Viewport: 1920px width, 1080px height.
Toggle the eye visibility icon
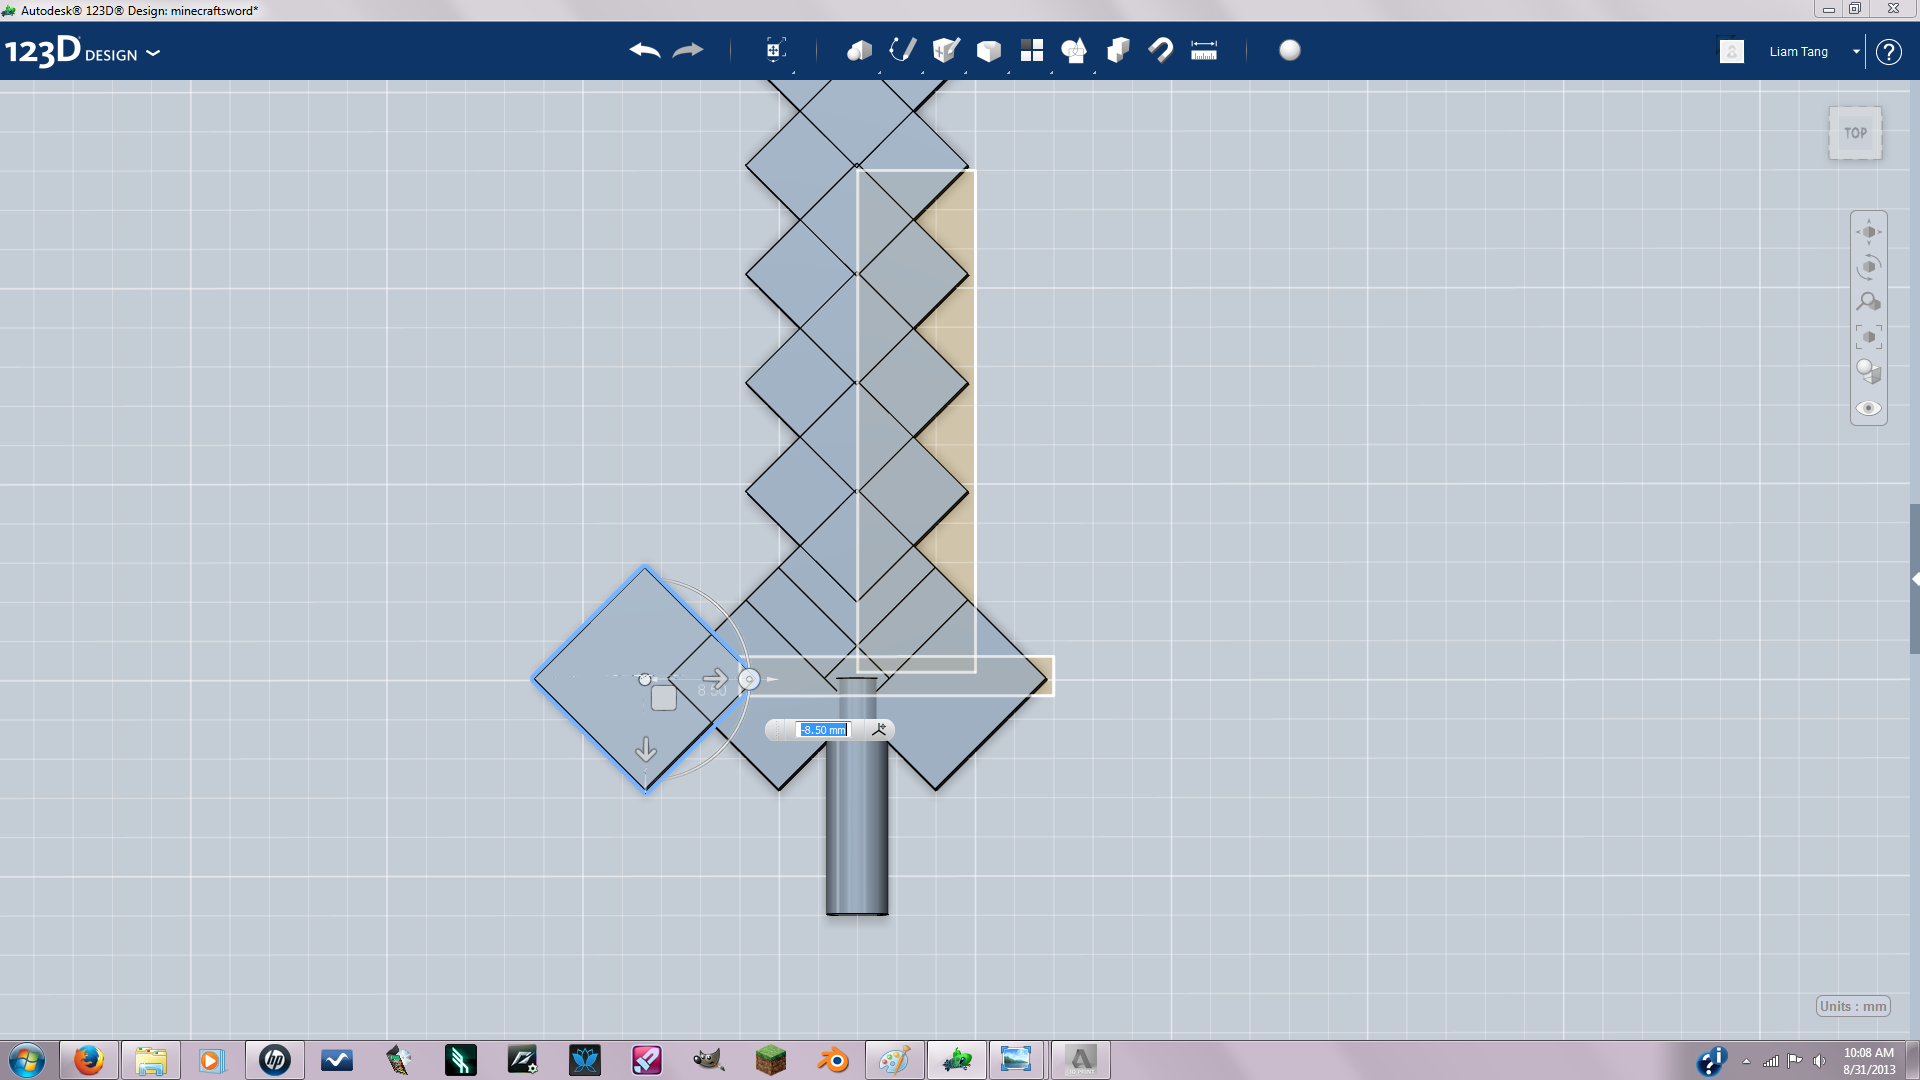(1869, 408)
